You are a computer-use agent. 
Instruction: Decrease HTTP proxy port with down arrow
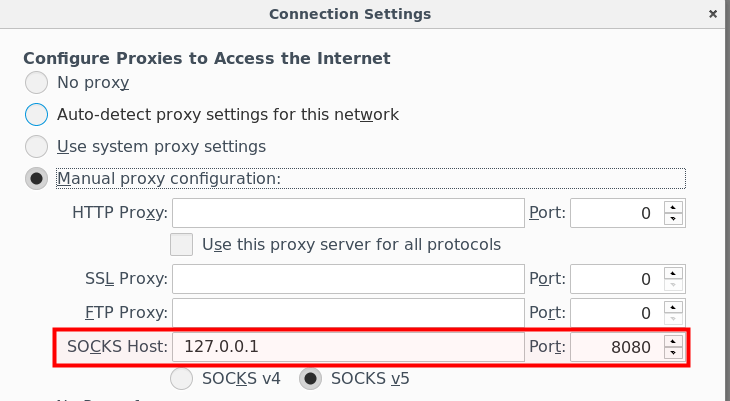[673, 219]
